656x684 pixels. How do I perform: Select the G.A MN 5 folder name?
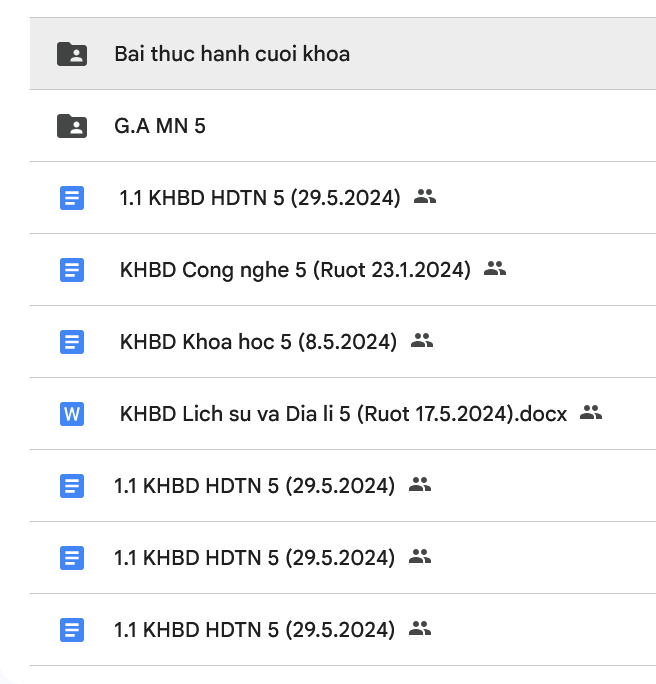(x=160, y=126)
